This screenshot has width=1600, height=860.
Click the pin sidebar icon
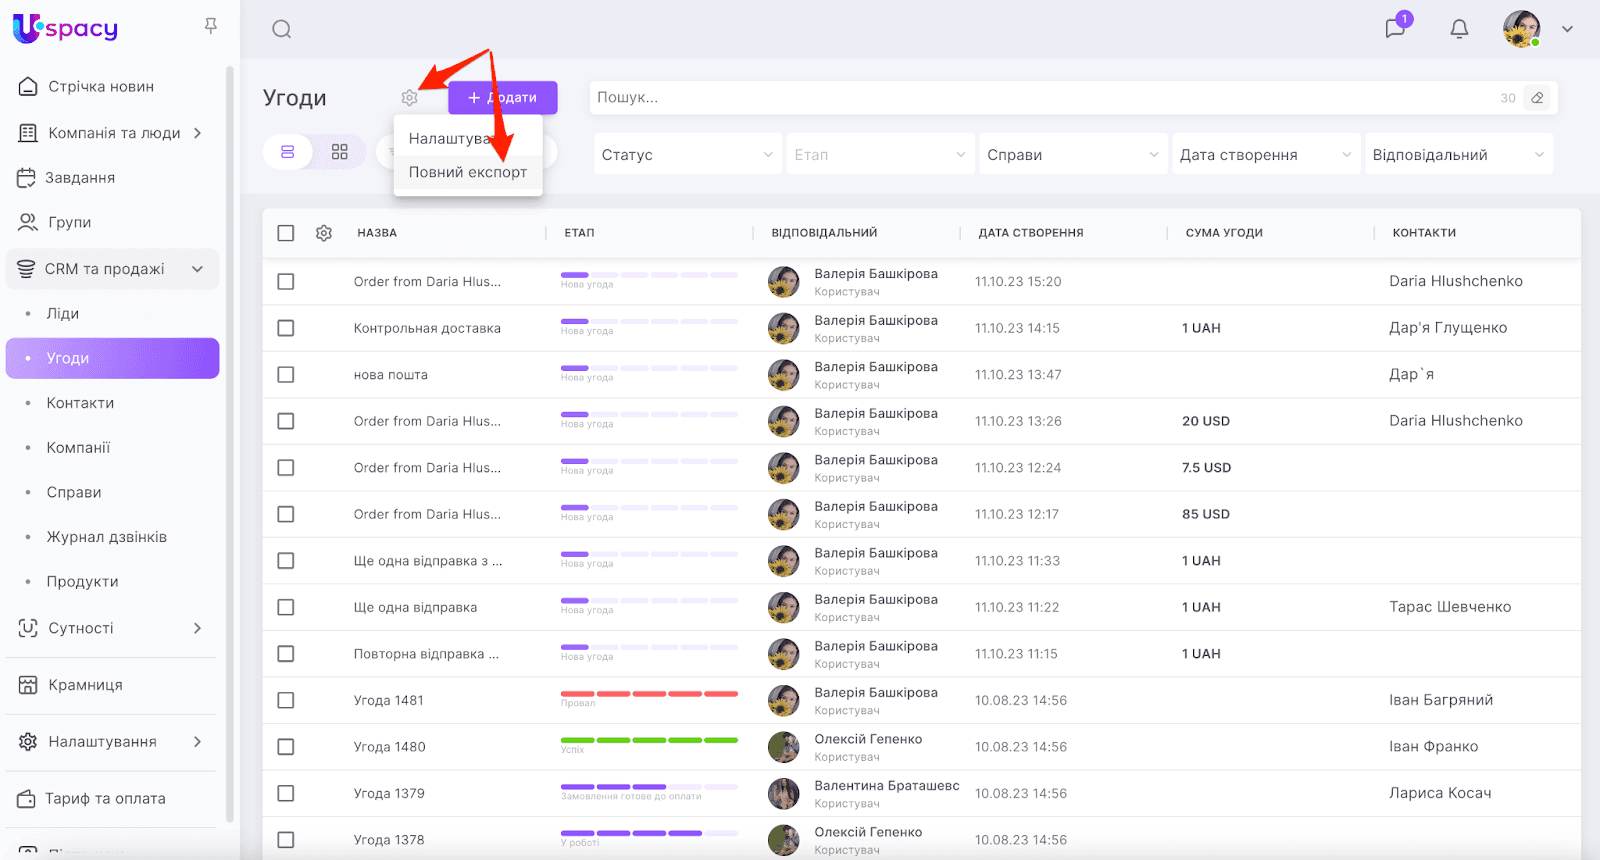(211, 26)
